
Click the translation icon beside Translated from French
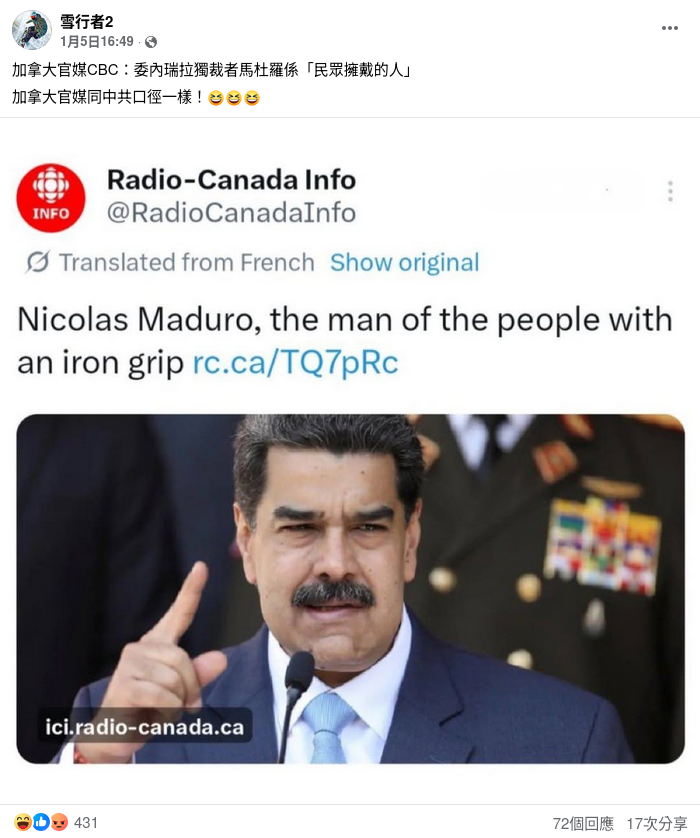point(37,262)
